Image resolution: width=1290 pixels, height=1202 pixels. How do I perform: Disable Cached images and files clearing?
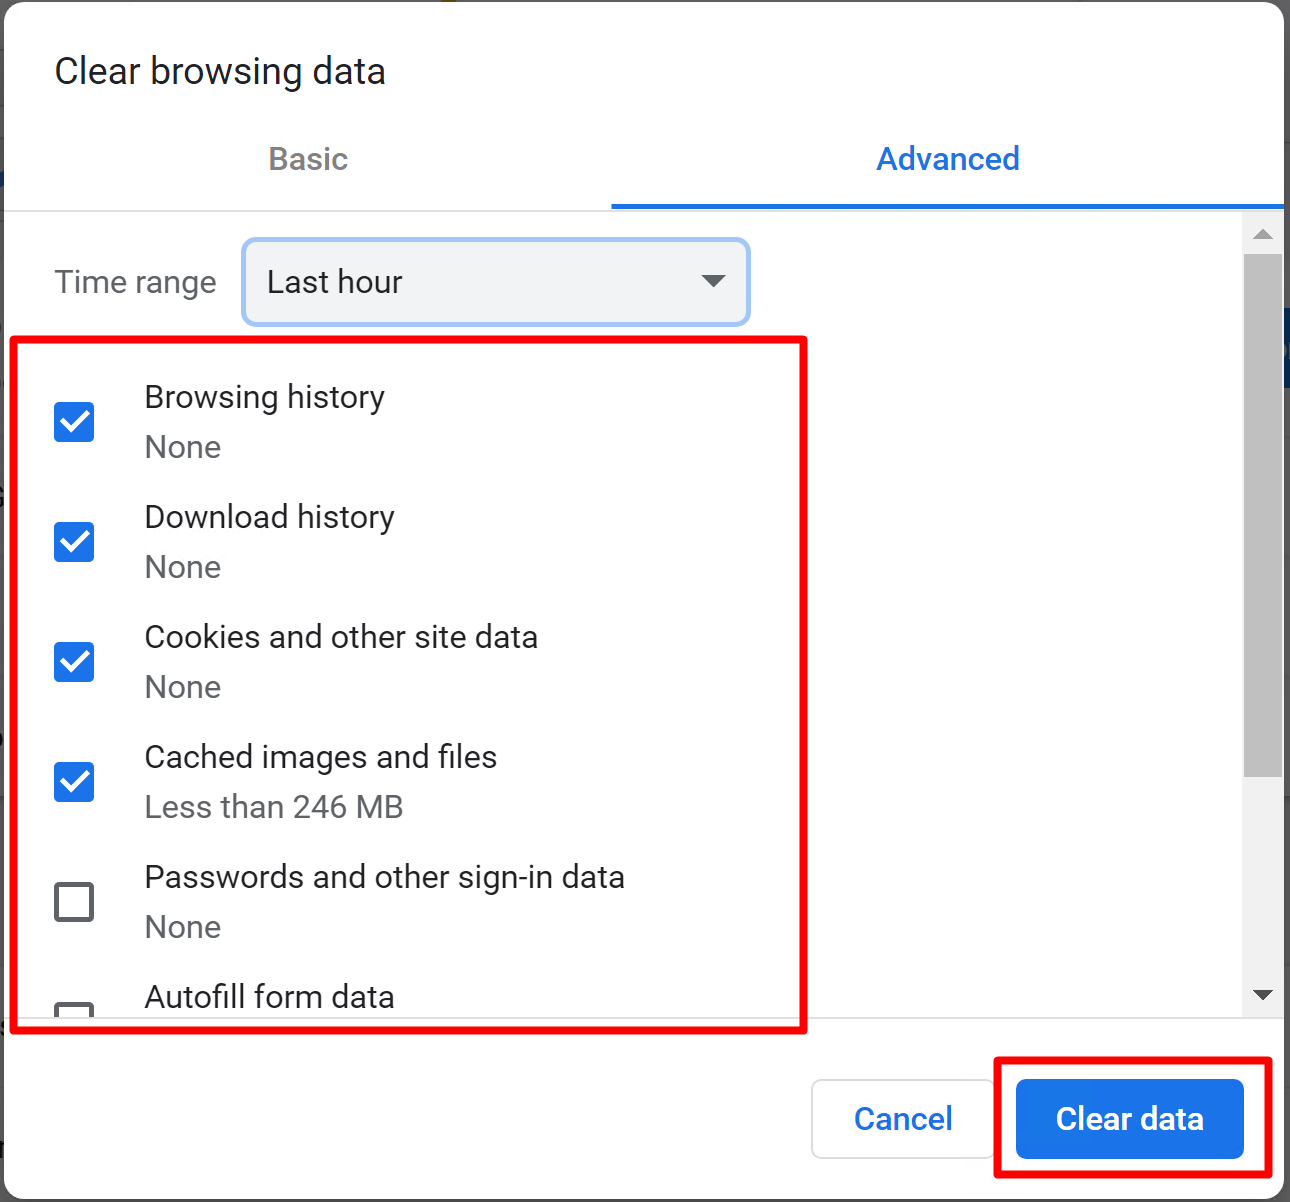point(74,781)
